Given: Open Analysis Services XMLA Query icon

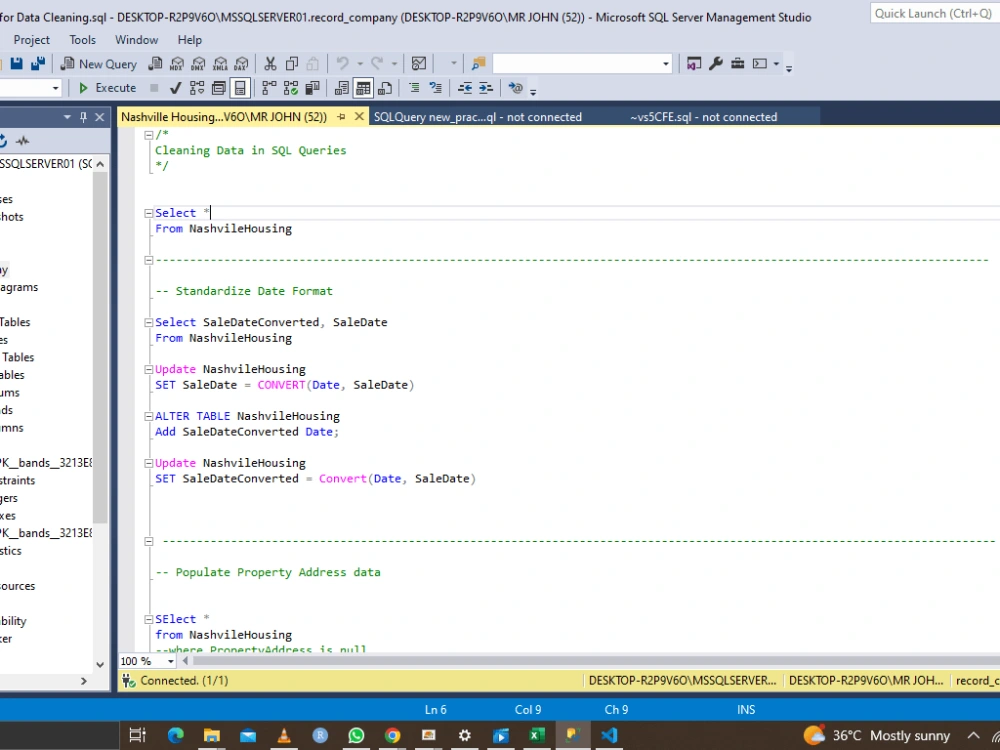Looking at the screenshot, I should (220, 63).
